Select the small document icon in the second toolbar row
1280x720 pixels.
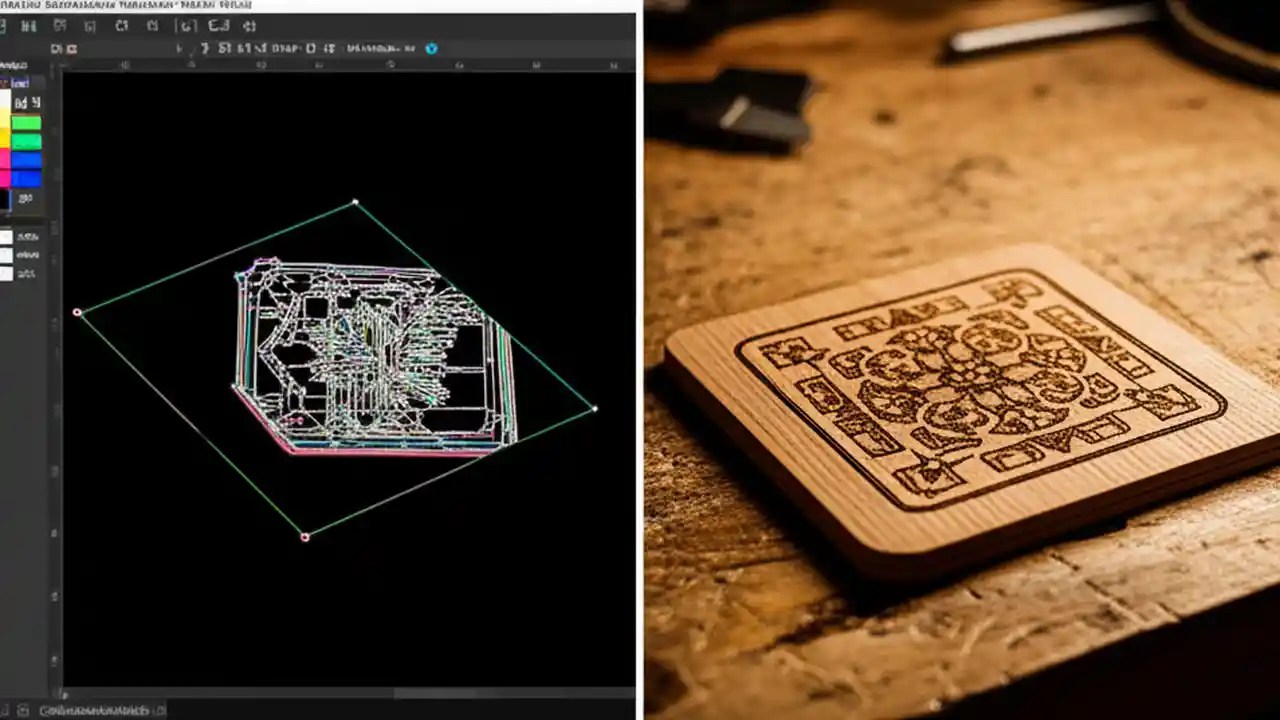[x=56, y=48]
